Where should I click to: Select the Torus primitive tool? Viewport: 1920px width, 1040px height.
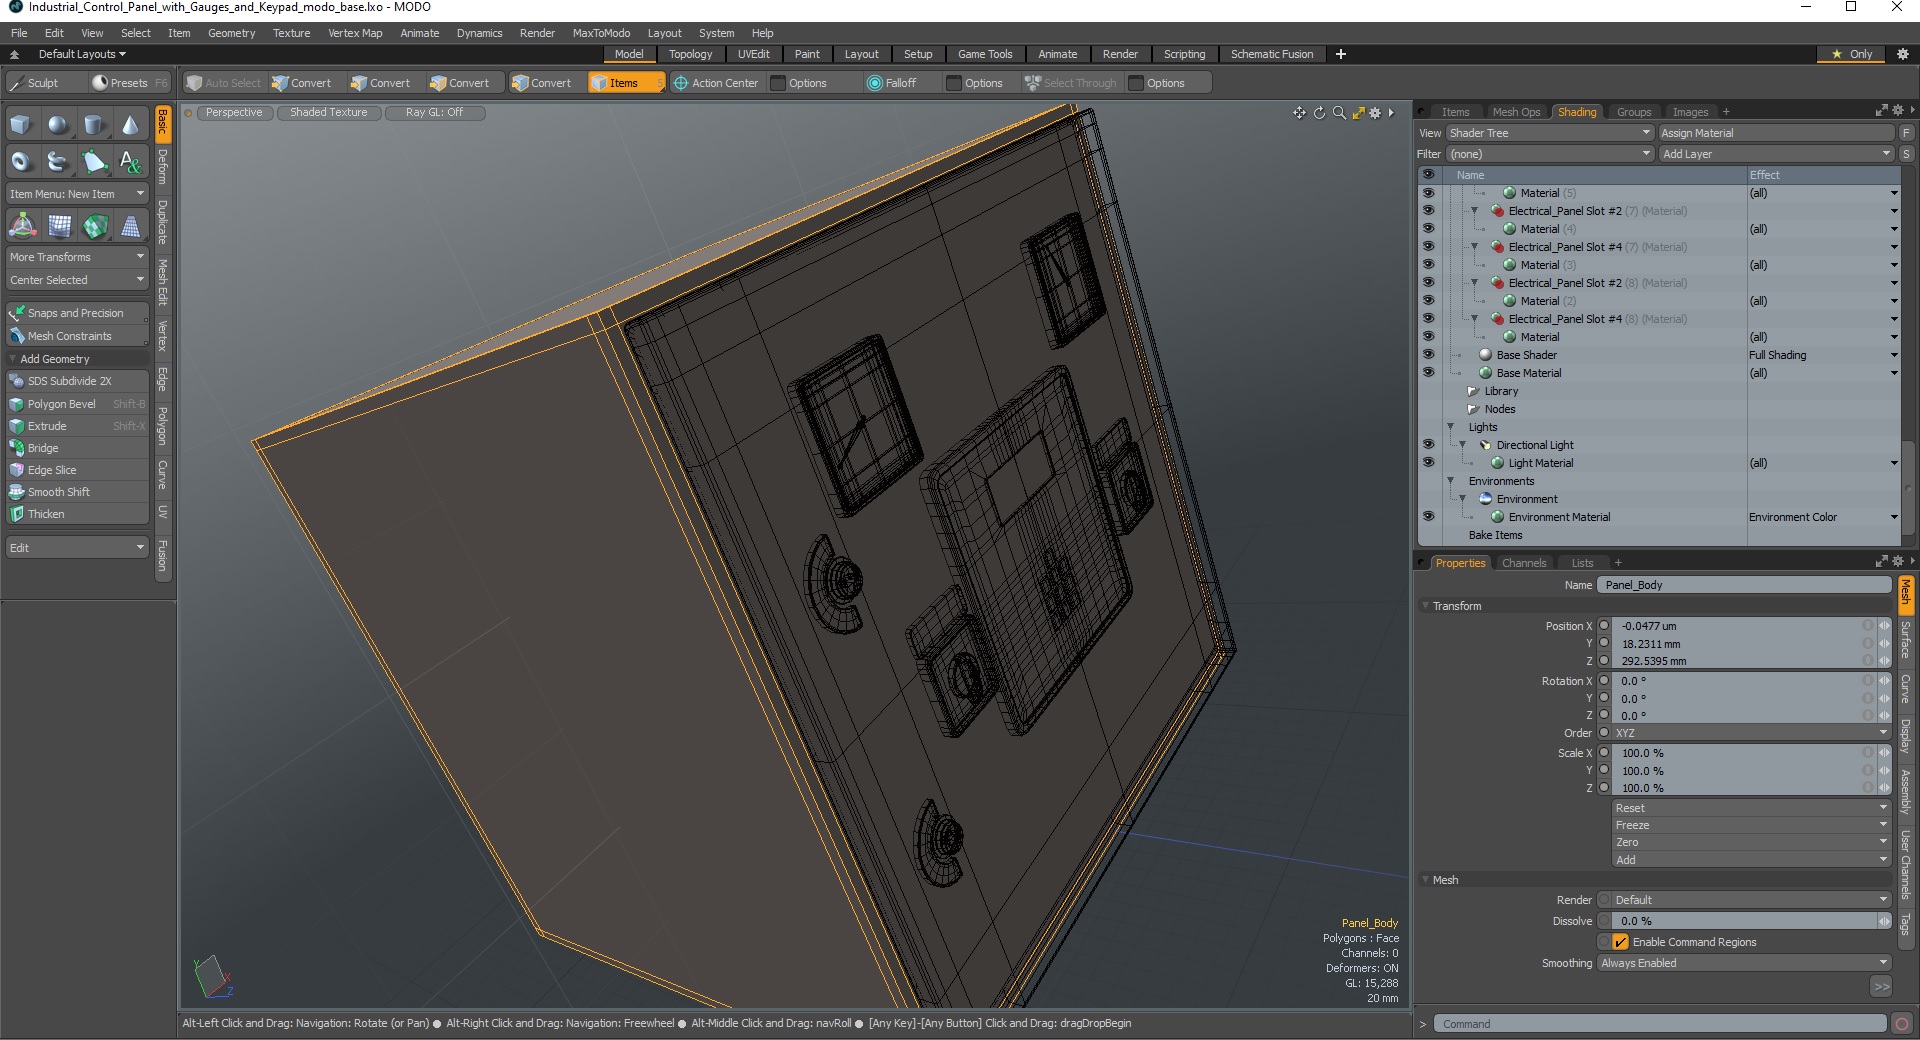click(22, 161)
